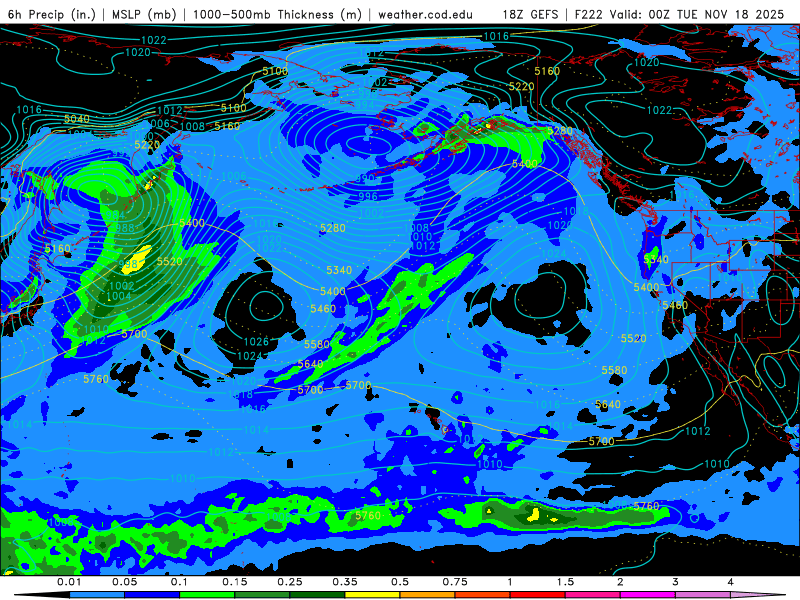Click the '998' label on the yellow precip area
Viewport: 800px width, 600px height.
129,264
